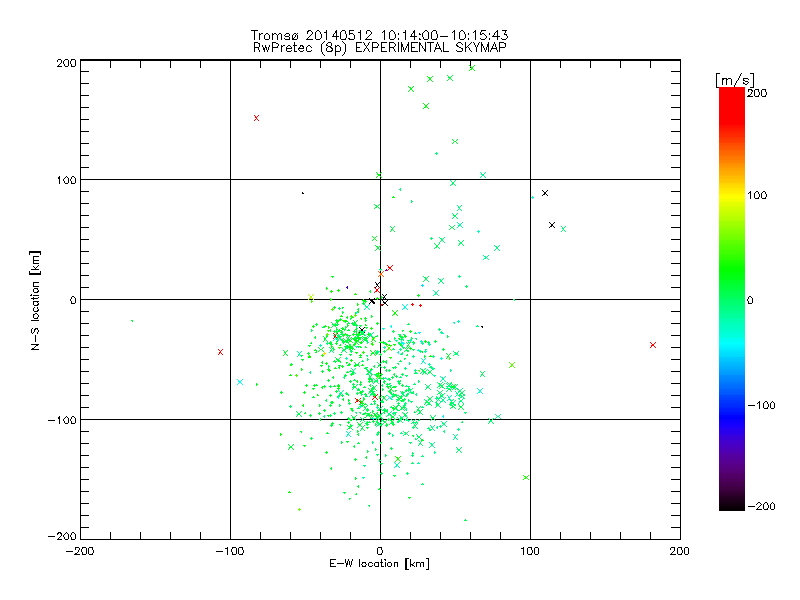Click the colorbar label '200' at top
This screenshot has height=600, width=800.
(x=757, y=93)
